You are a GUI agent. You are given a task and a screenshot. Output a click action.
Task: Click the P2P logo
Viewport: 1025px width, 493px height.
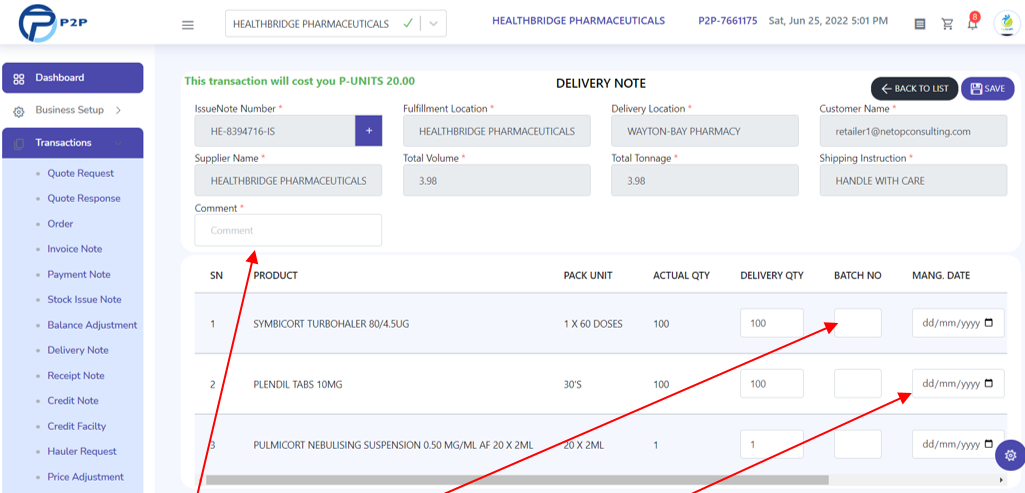click(54, 23)
